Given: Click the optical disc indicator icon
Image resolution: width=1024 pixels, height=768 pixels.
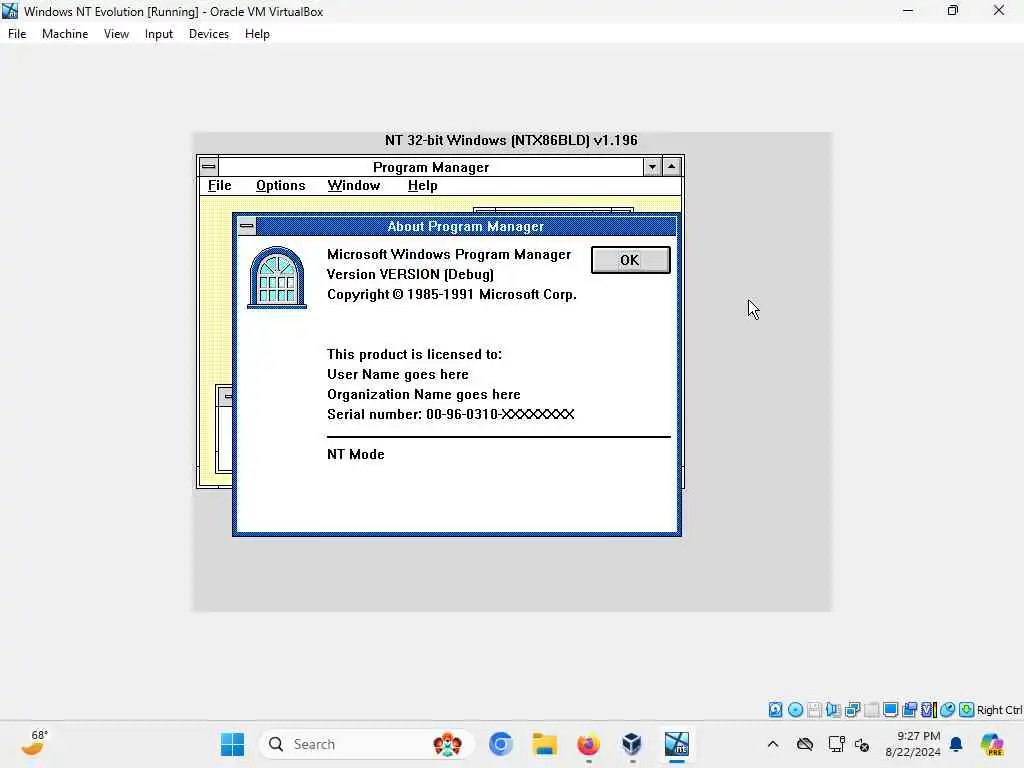Looking at the screenshot, I should 795,710.
